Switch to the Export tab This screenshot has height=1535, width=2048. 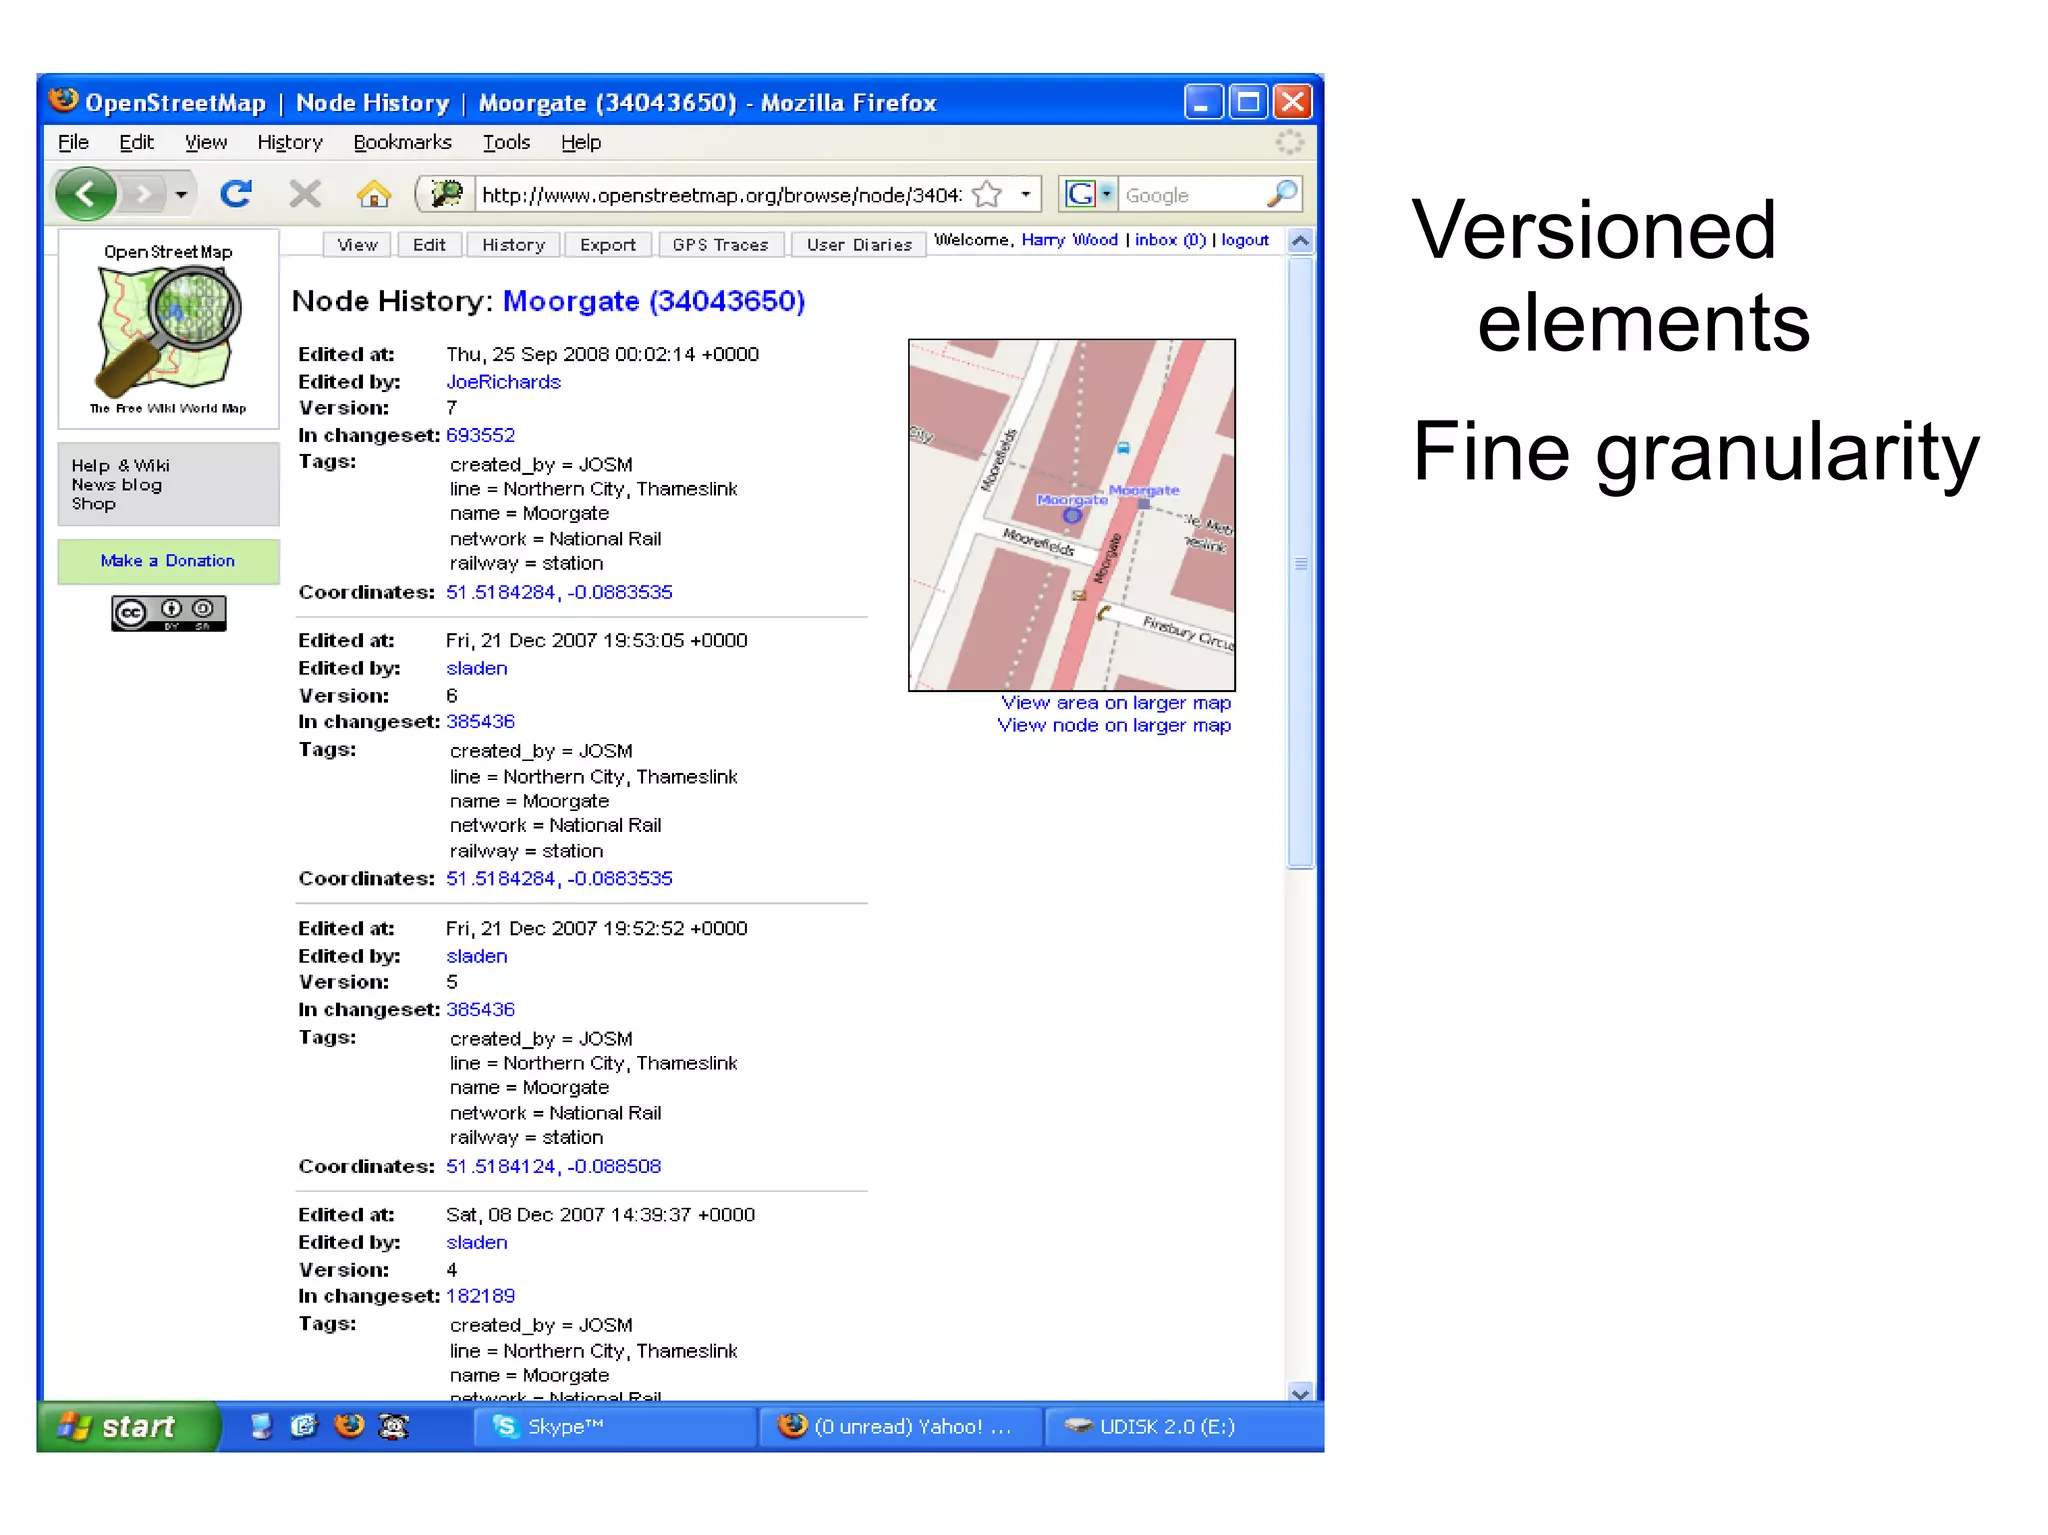point(607,244)
